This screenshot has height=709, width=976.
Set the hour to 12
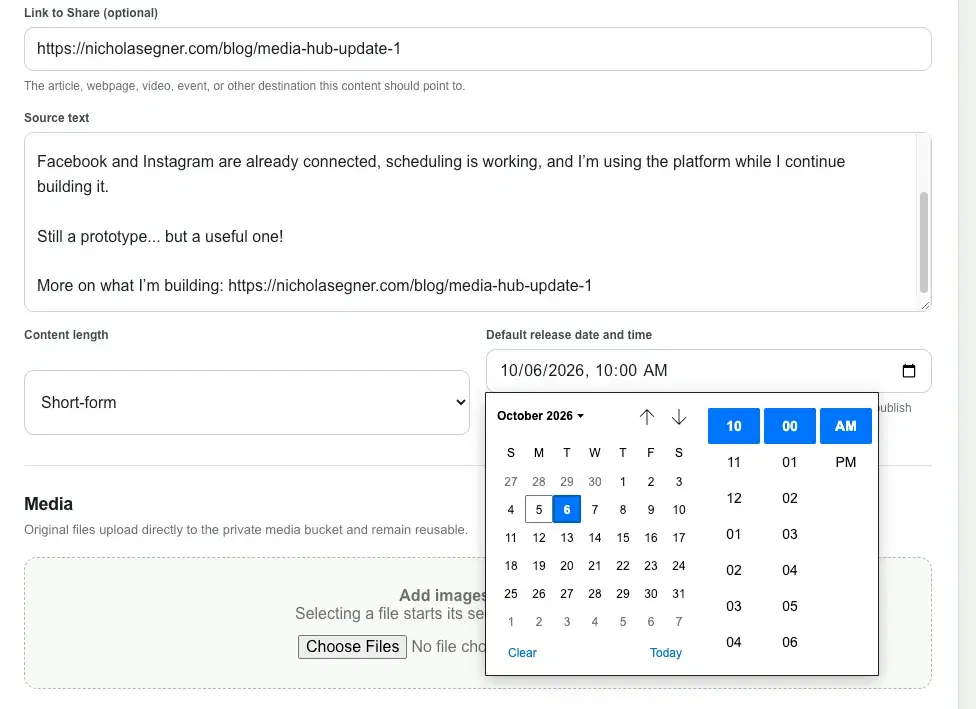tap(734, 499)
